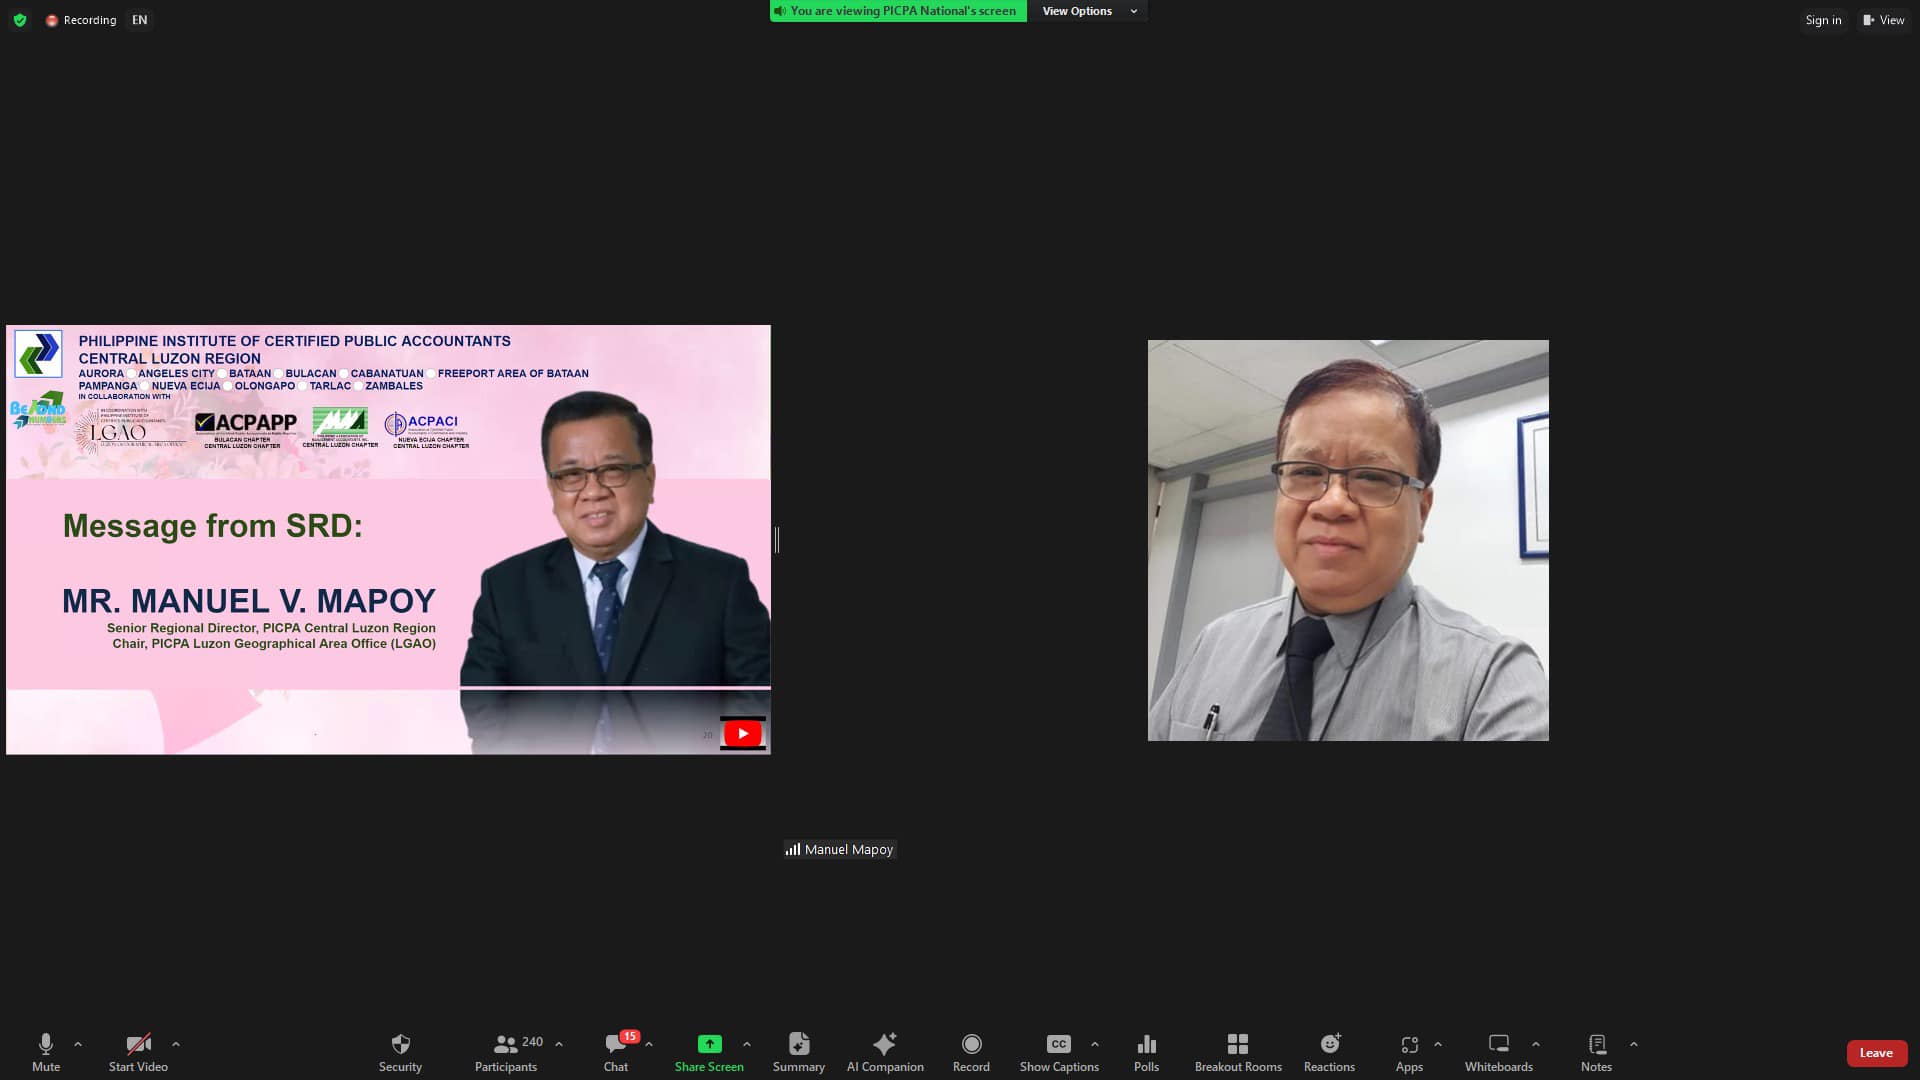Click the green encryption shield icon
The height and width of the screenshot is (1080, 1920).
point(20,20)
